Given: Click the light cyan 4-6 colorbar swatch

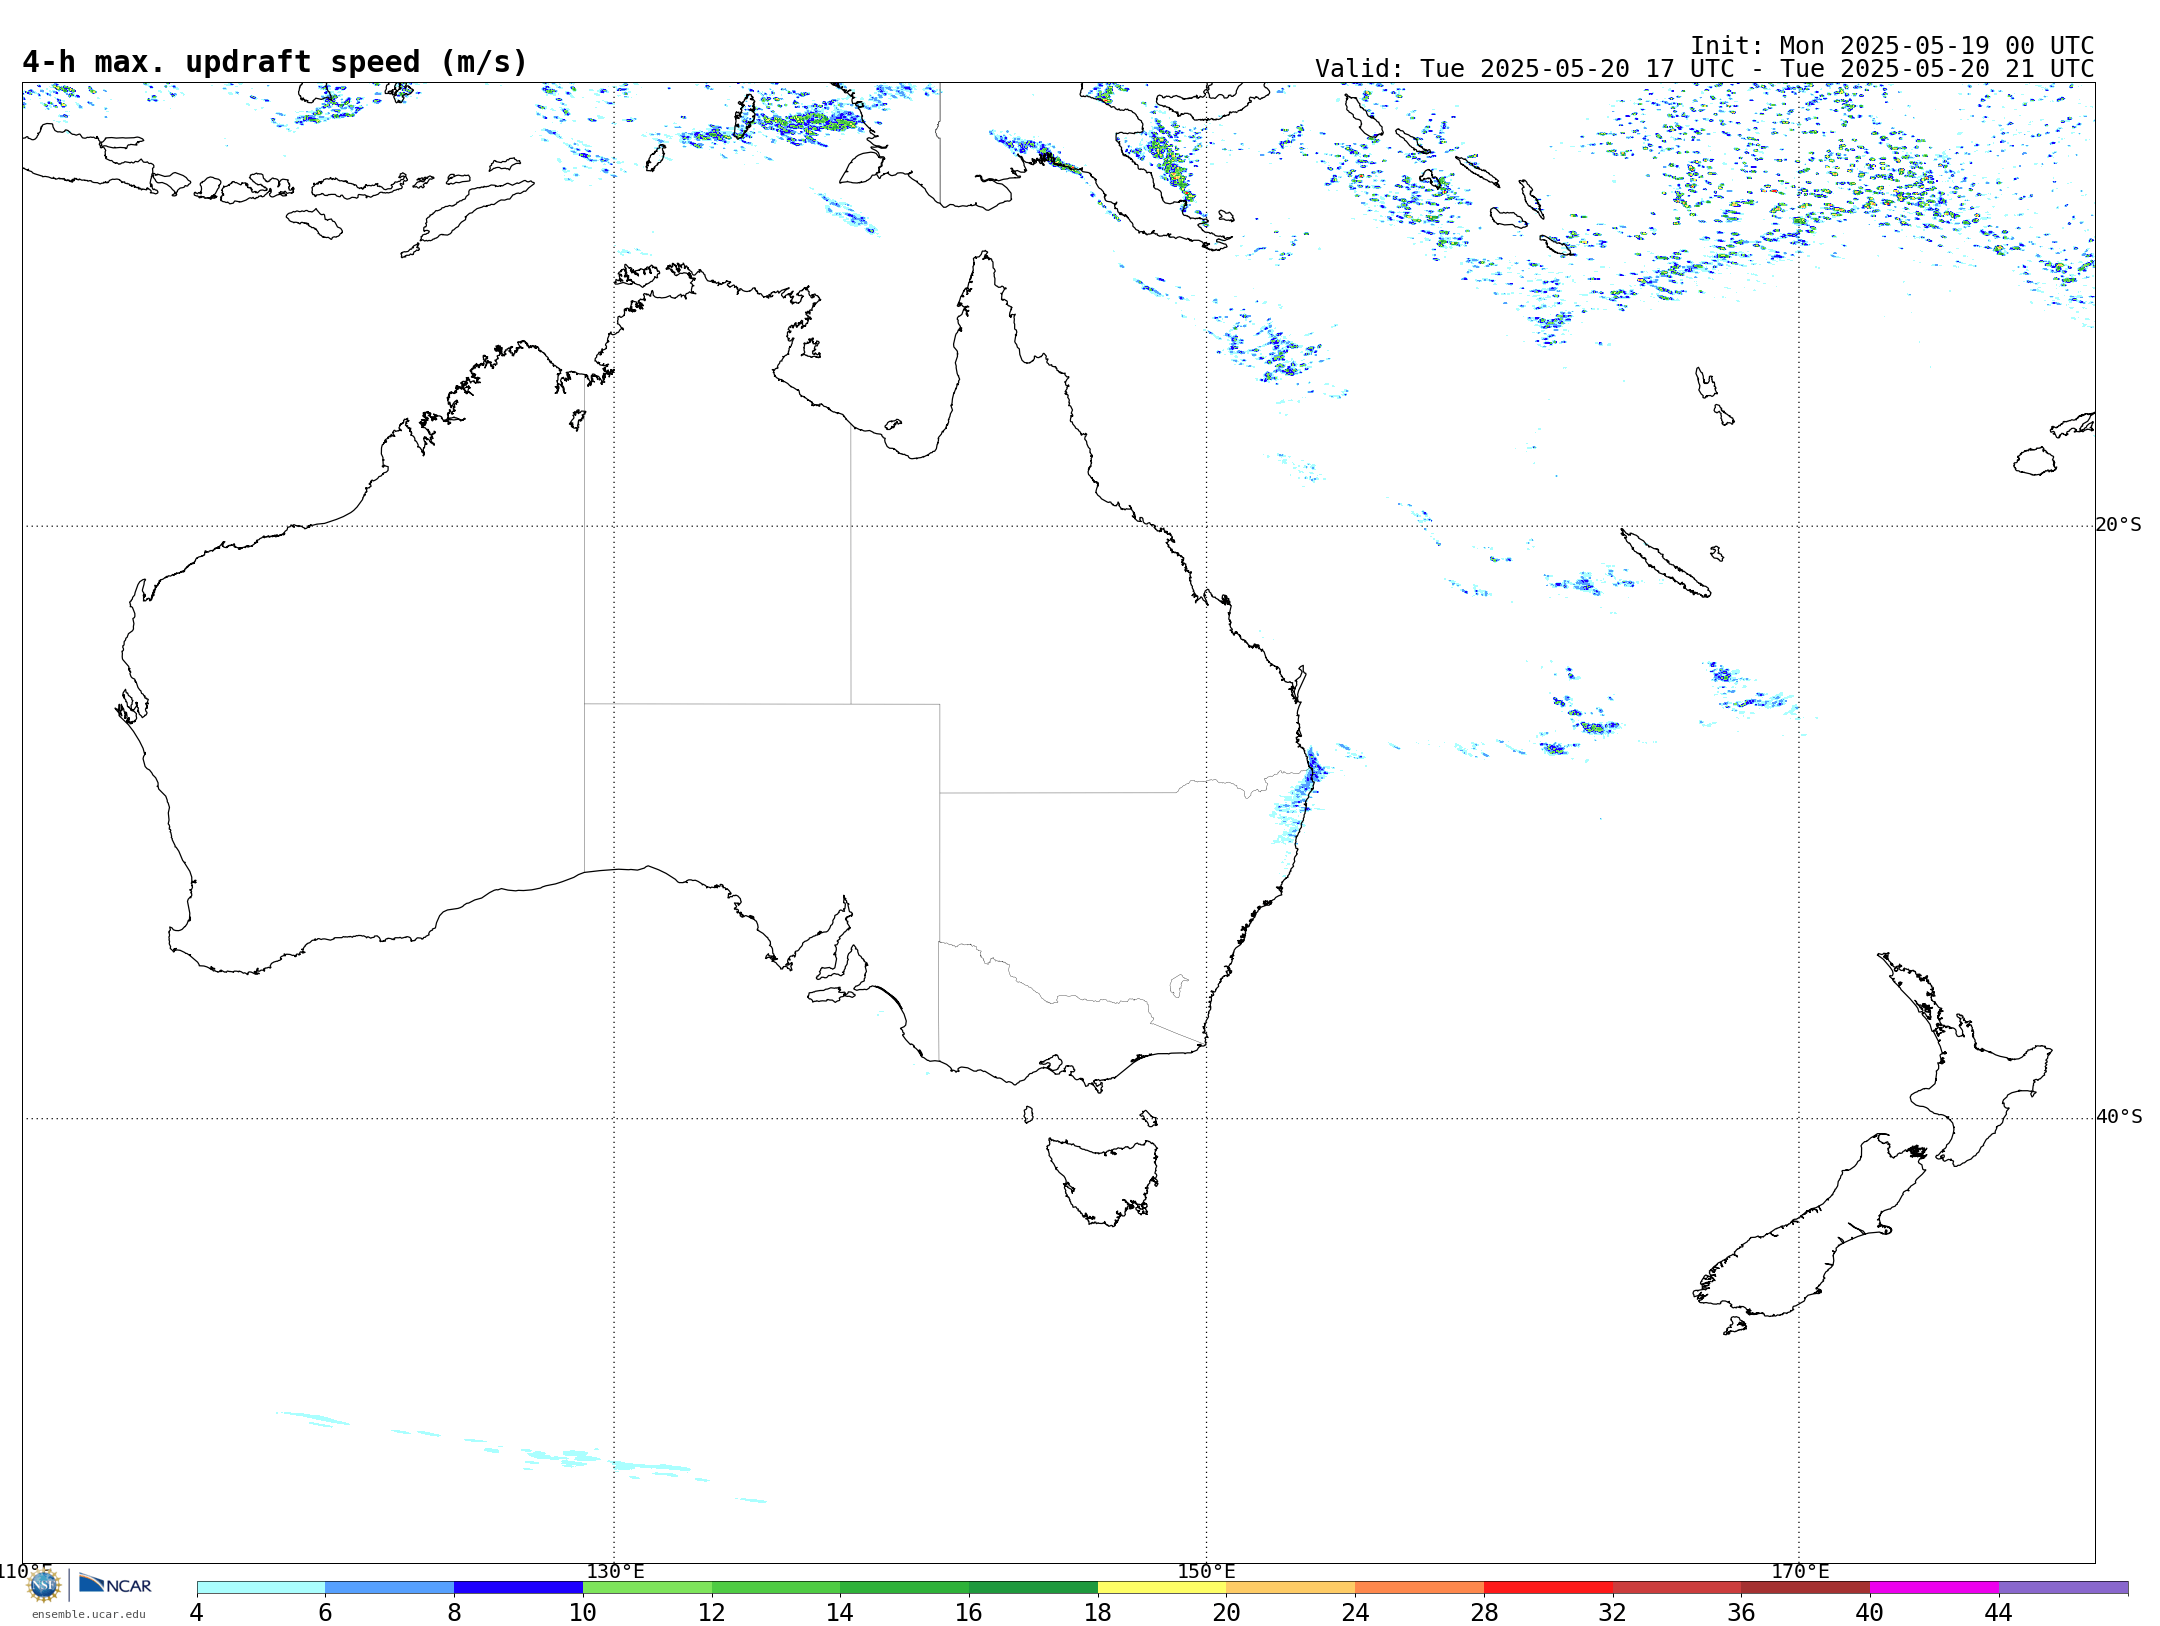Looking at the screenshot, I should [261, 1588].
